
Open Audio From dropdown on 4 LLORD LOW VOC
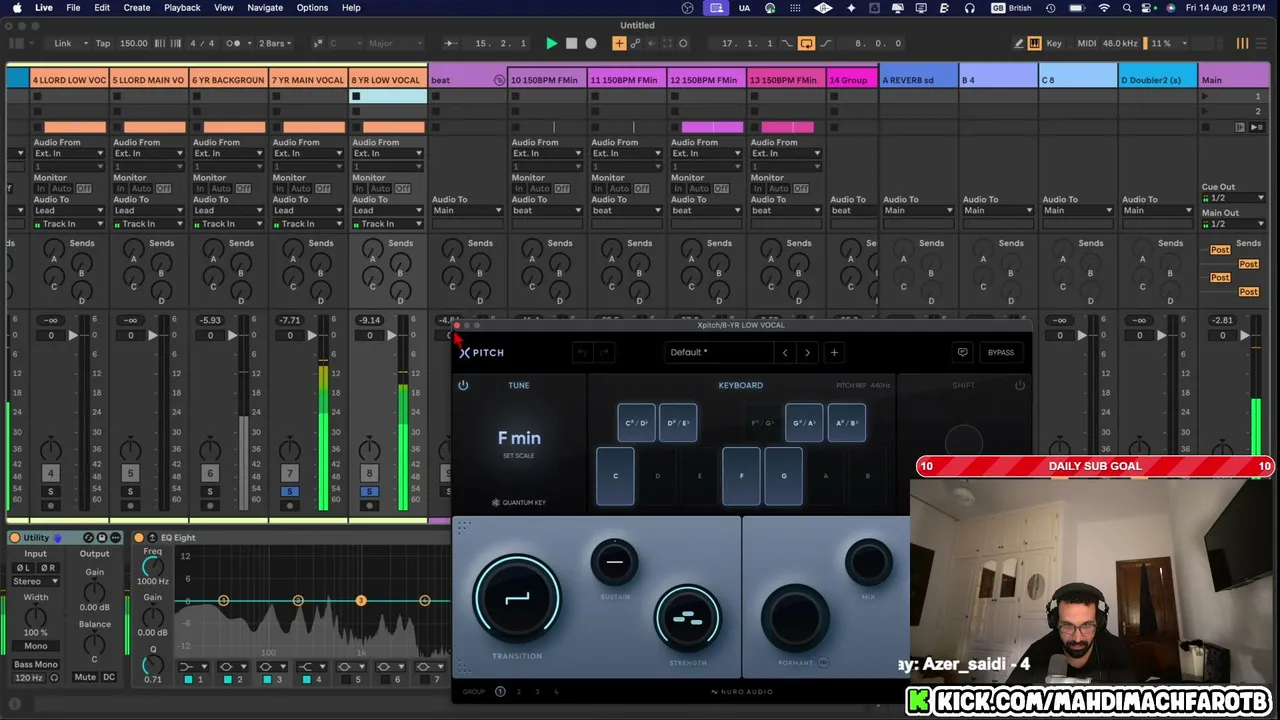point(69,154)
